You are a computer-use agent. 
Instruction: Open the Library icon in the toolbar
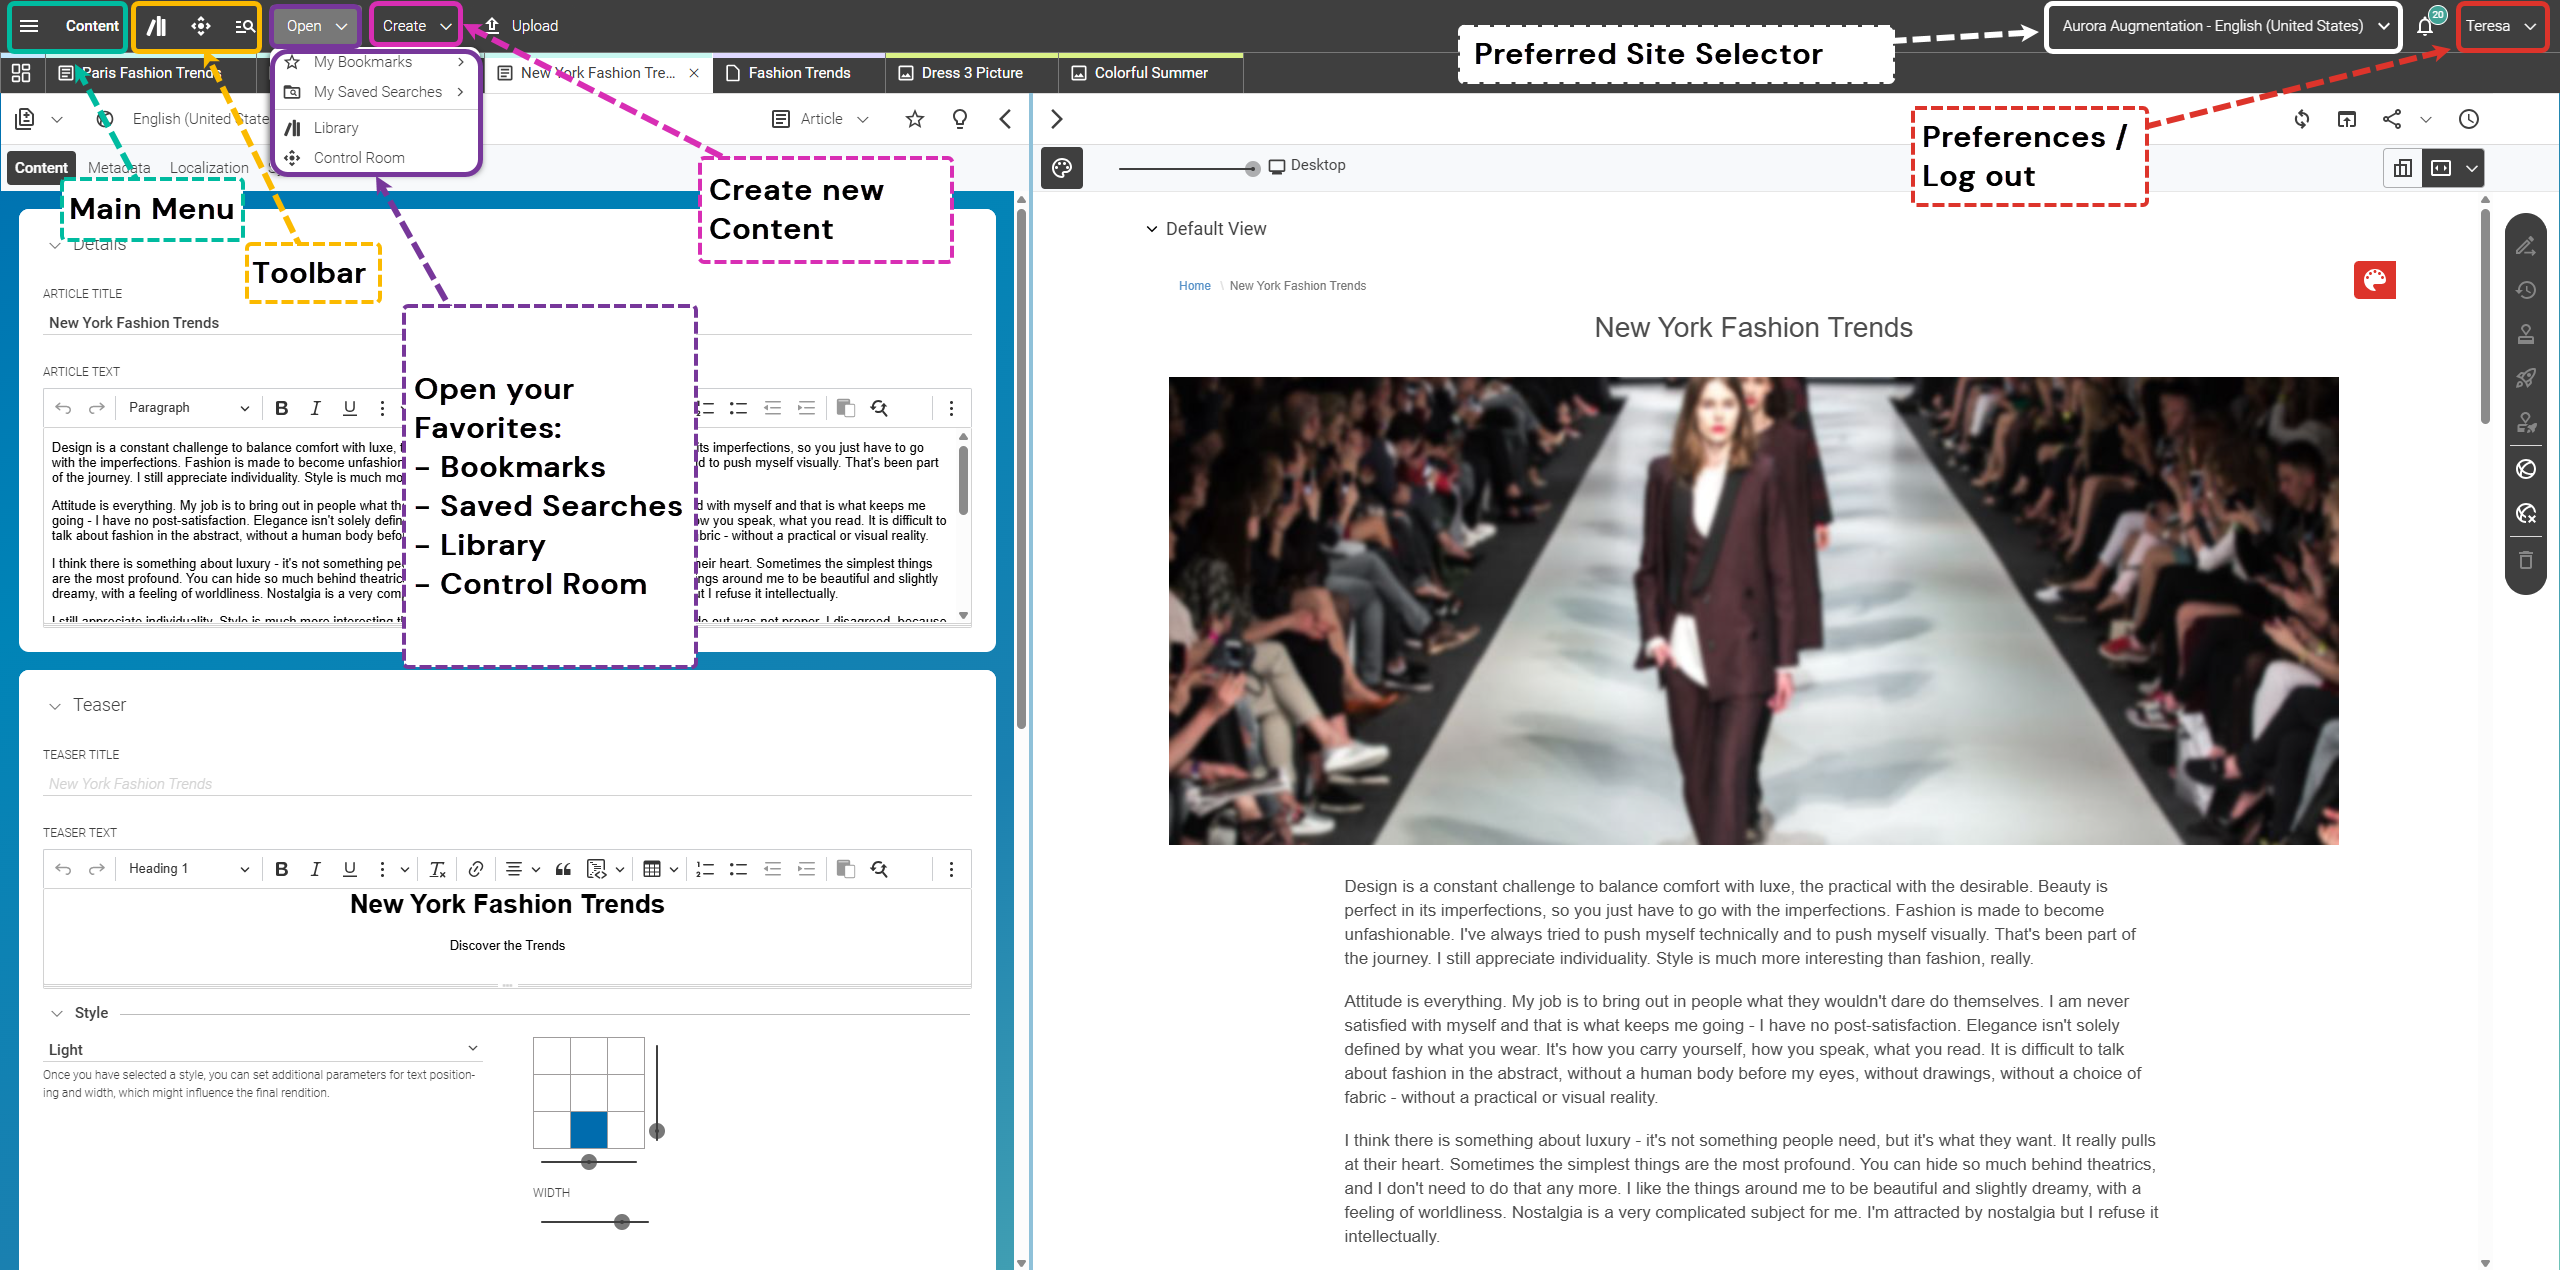157,26
